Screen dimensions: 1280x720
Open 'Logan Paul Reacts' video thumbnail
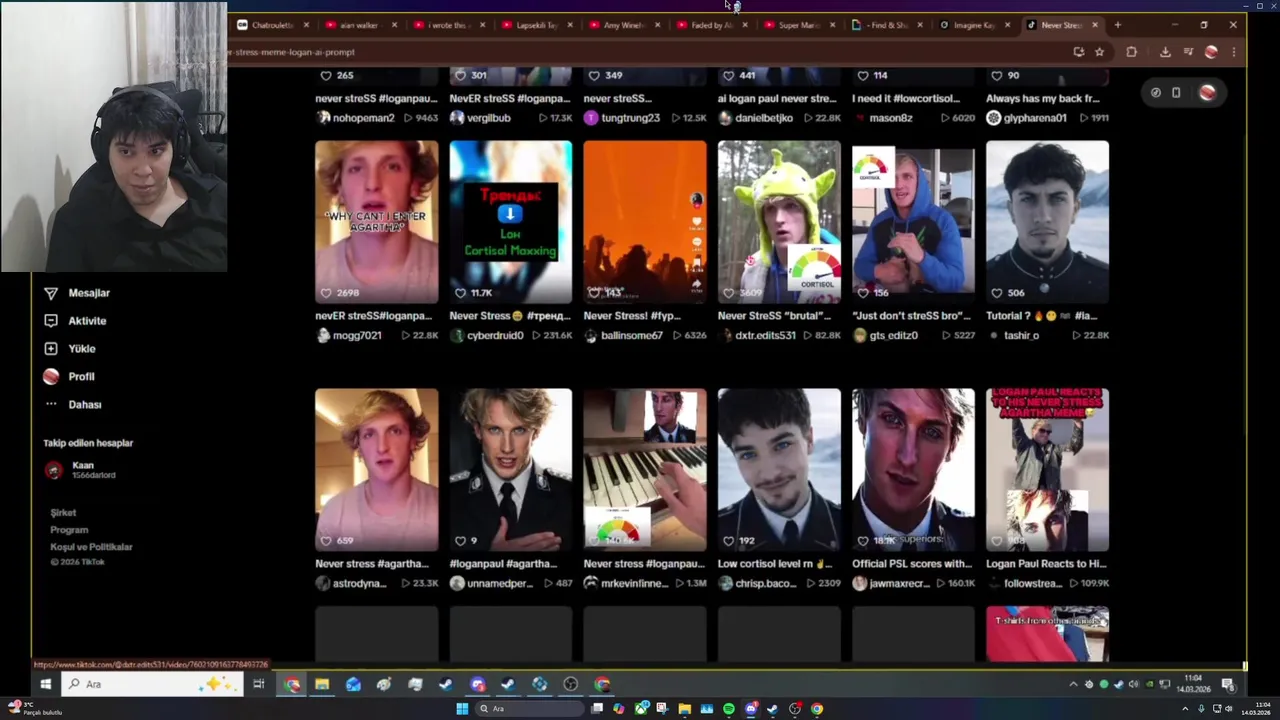point(1047,470)
